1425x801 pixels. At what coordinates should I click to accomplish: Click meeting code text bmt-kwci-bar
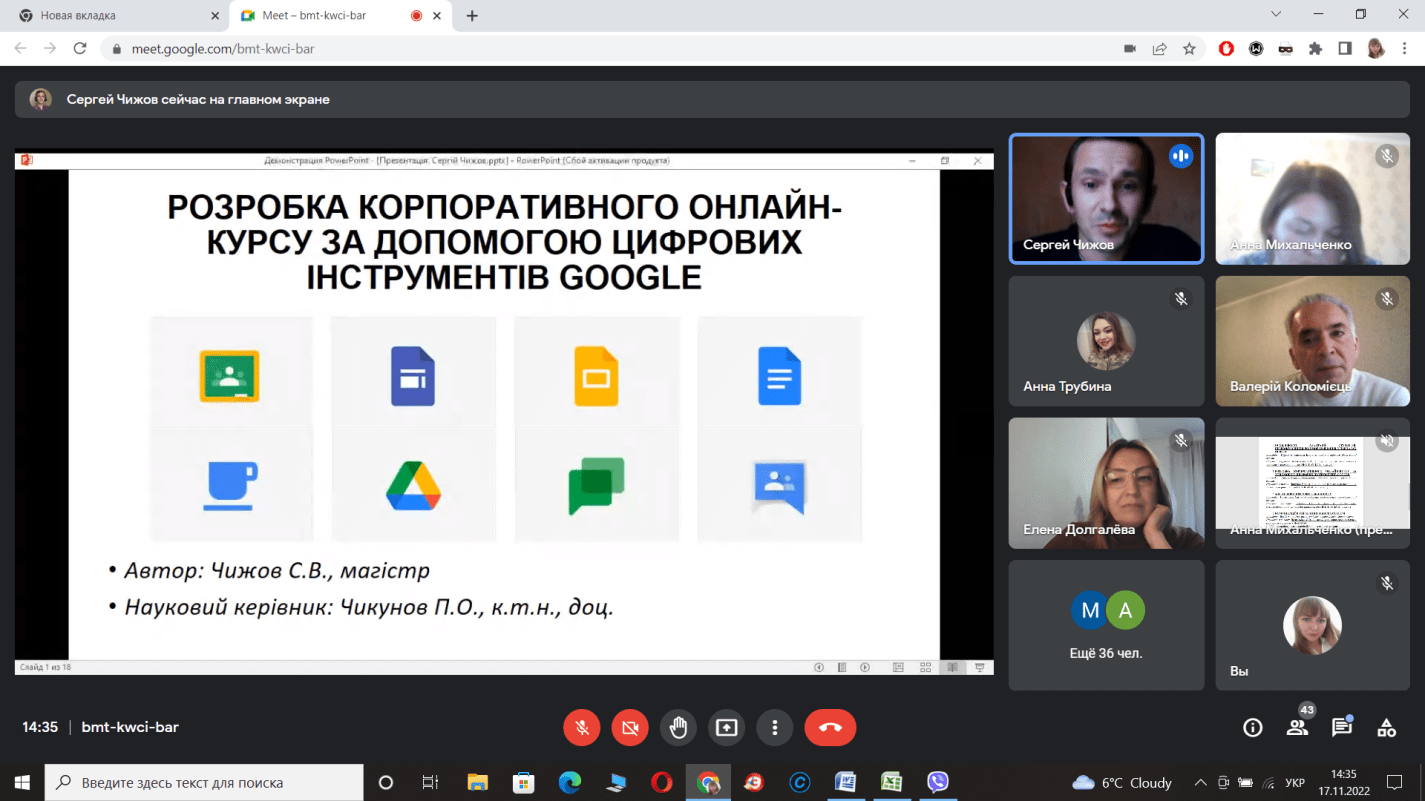[130, 727]
